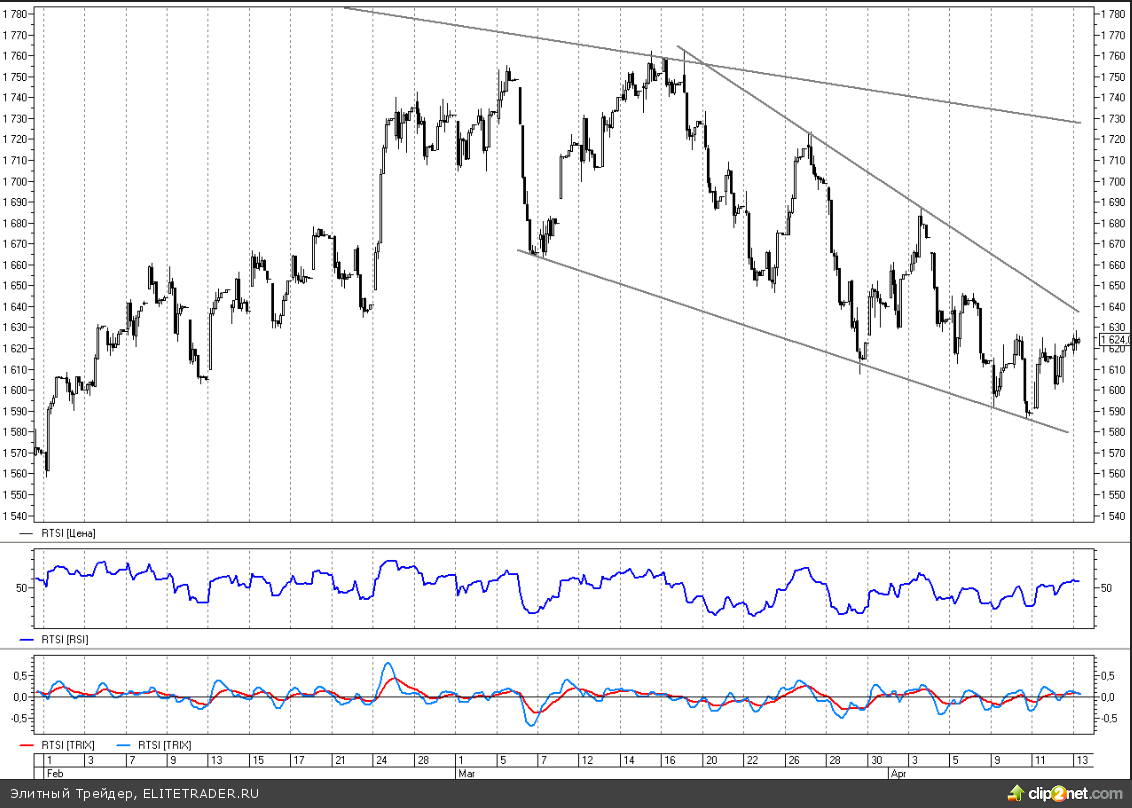Viewport: 1132px width, 808px height.
Task: Click the current price tag 1 624,0
Action: coord(1115,339)
